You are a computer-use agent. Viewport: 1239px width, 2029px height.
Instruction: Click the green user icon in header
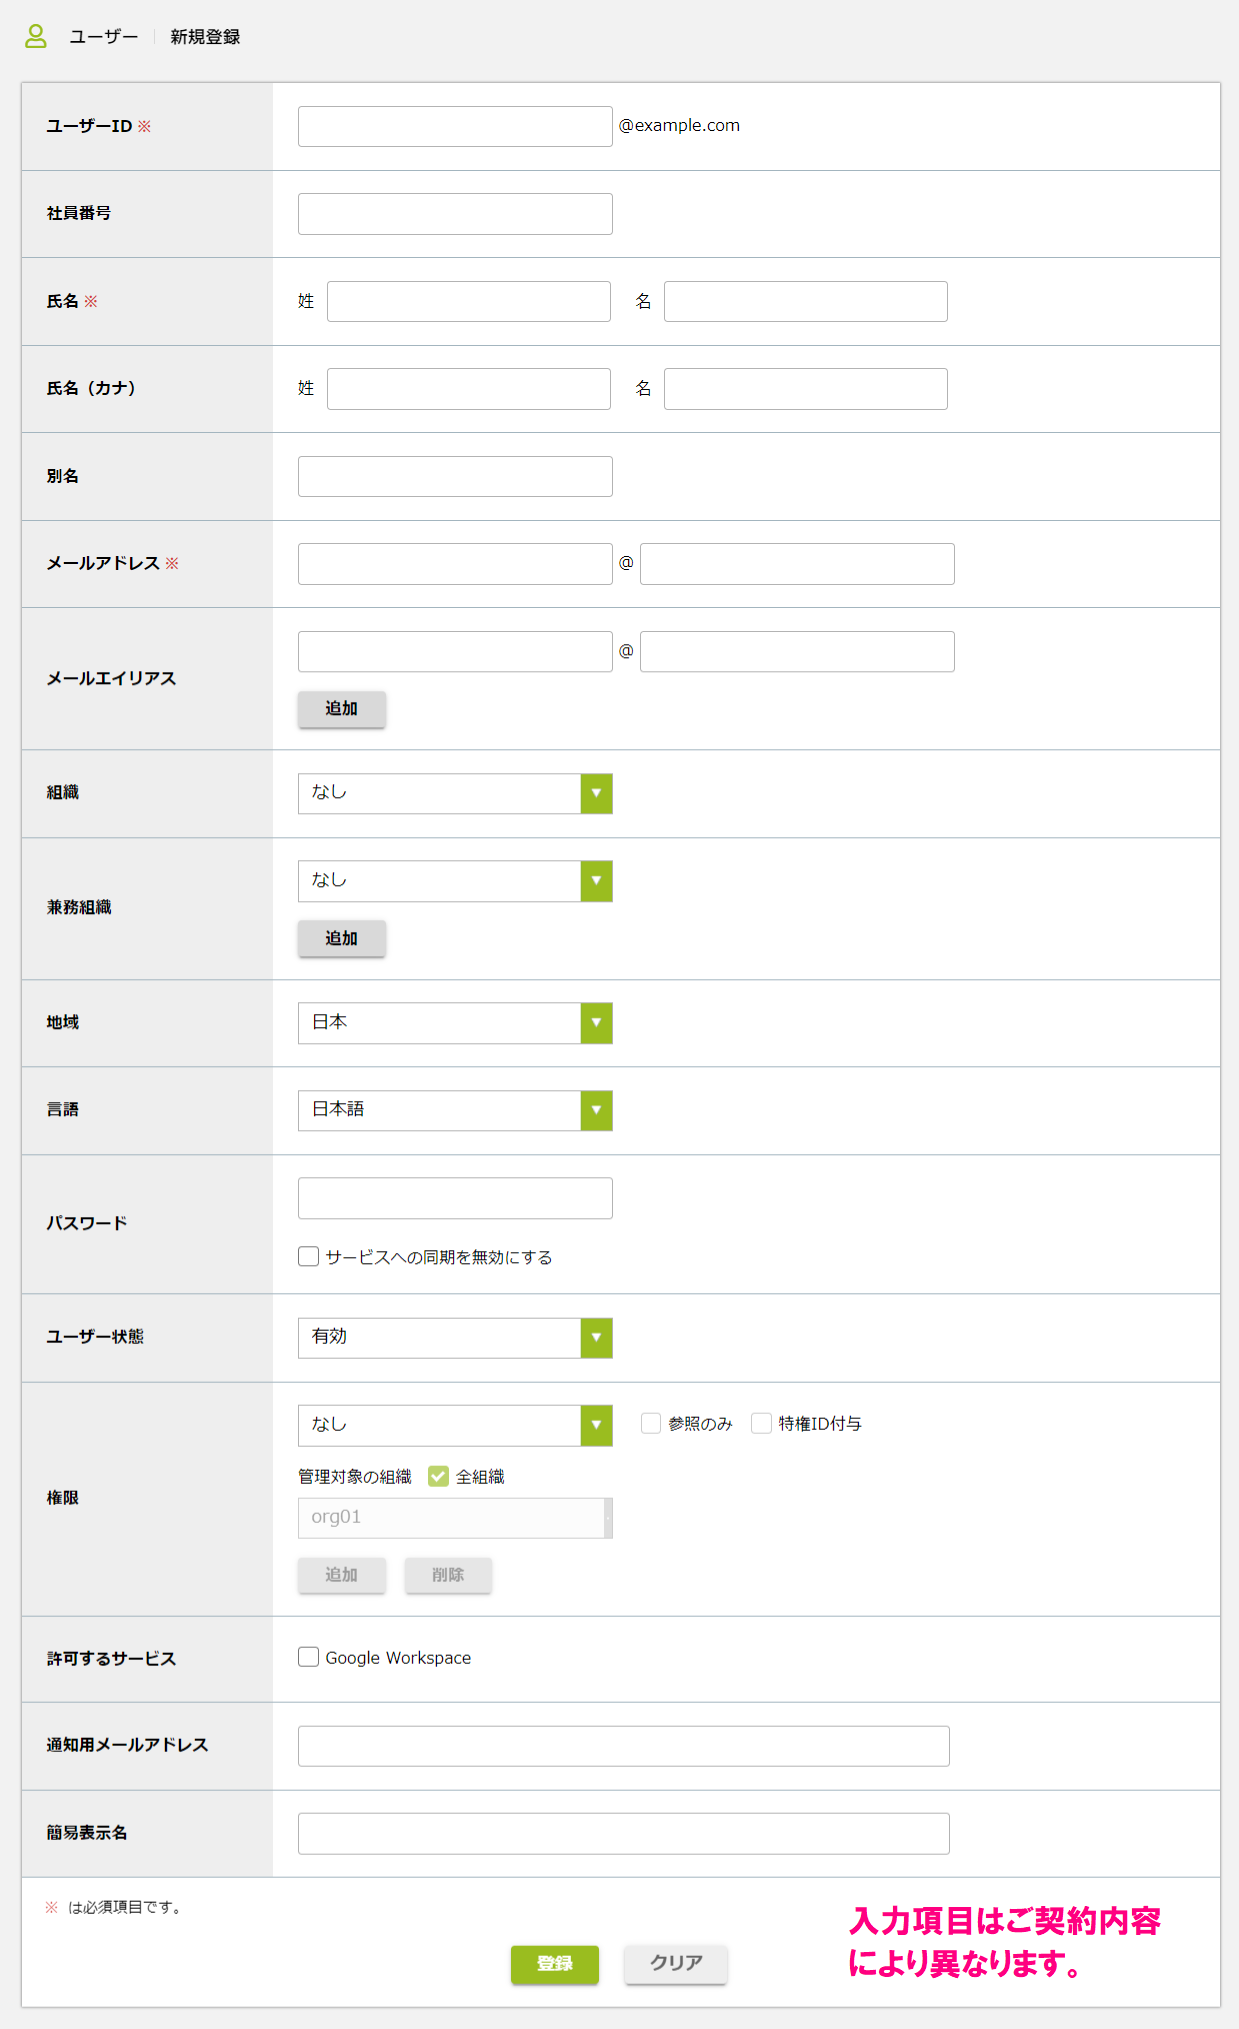coord(36,37)
